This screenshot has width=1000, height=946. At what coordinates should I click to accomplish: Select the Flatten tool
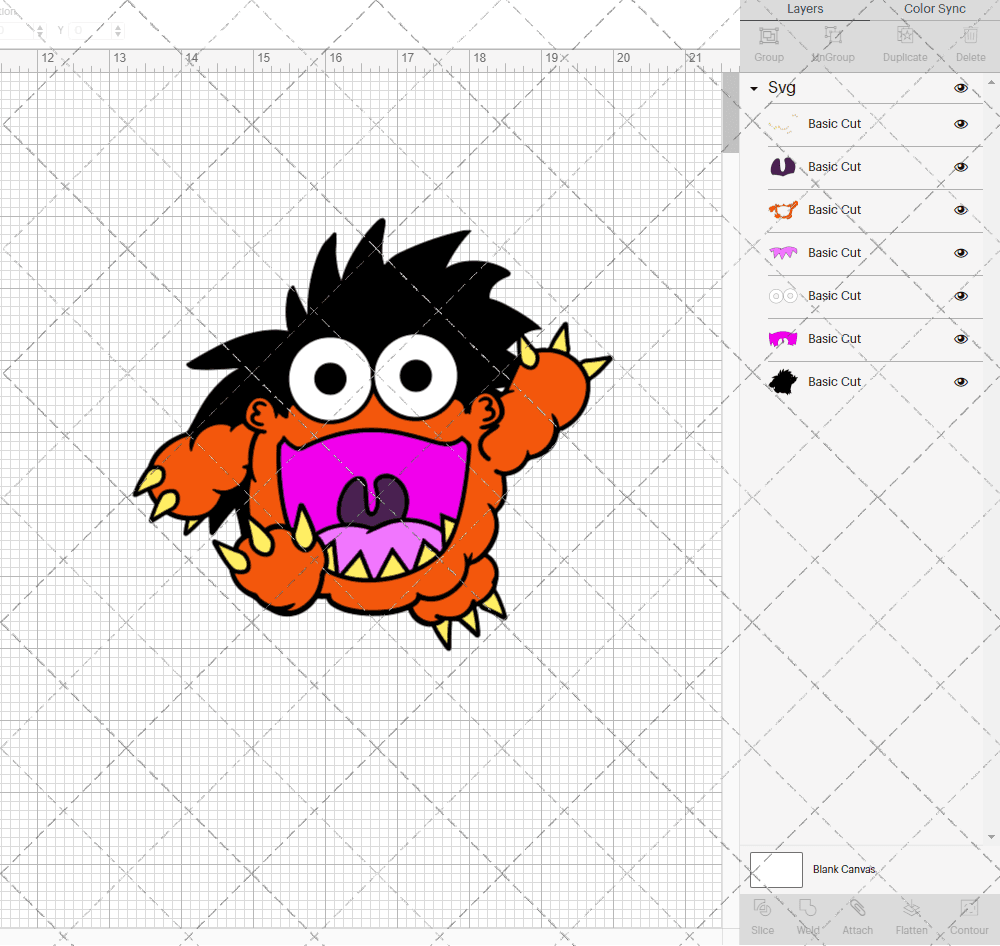click(x=911, y=916)
